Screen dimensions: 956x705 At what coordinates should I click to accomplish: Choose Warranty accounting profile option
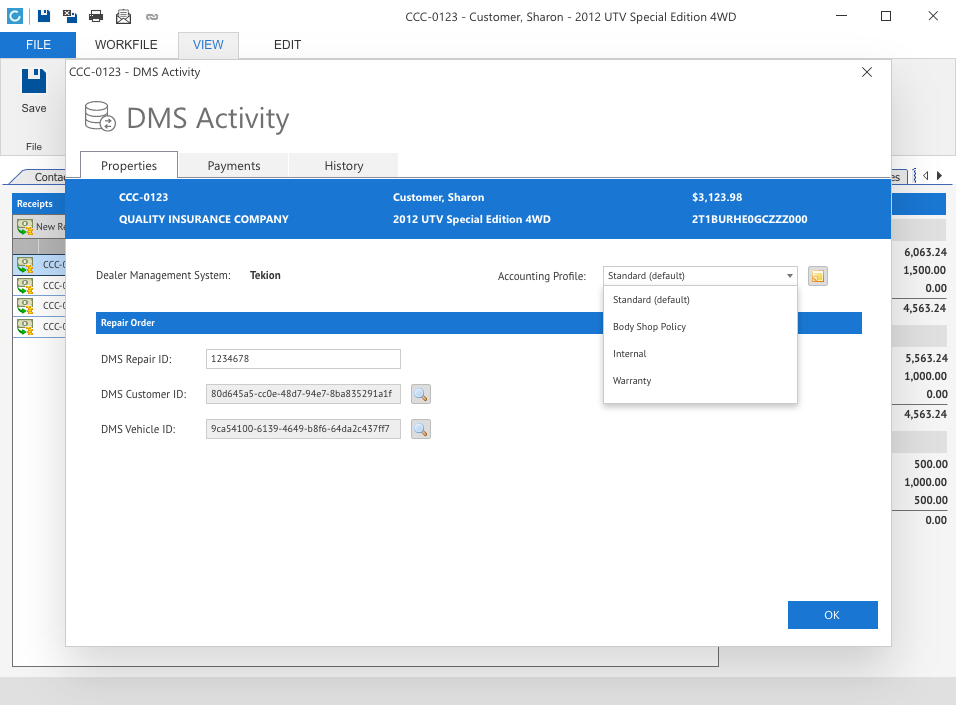(x=700, y=381)
